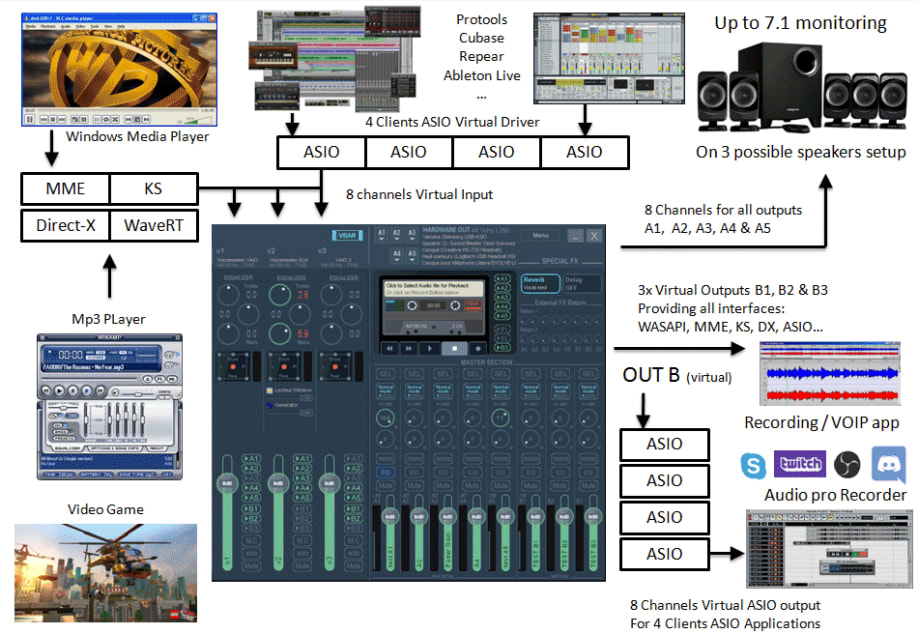Open the Voicemeeter Menu
This screenshot has width=918, height=634.
click(540, 235)
